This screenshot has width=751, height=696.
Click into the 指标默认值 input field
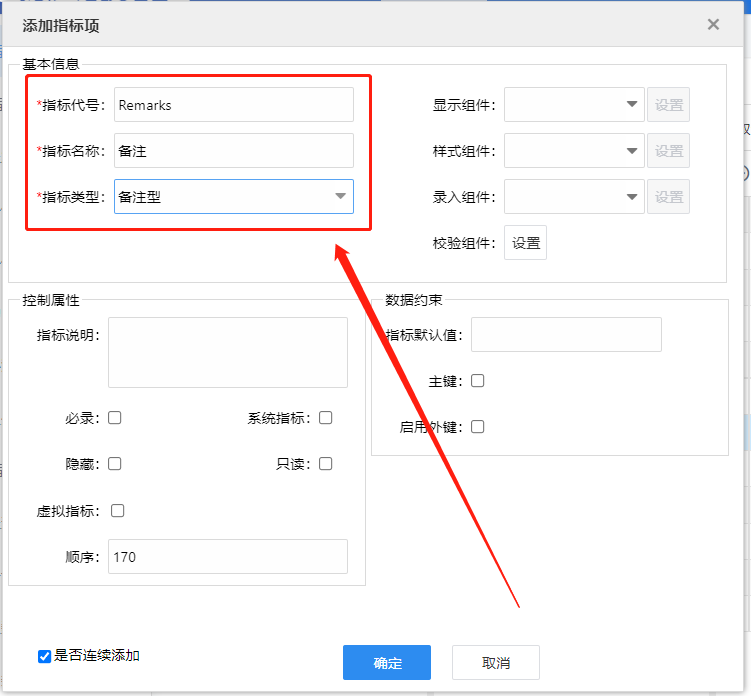click(566, 334)
